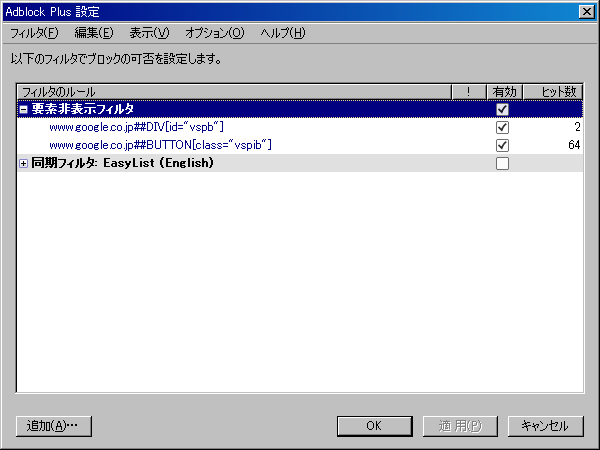Expand the 同期フィルタ EasyList group
600x450 pixels.
(x=24, y=163)
